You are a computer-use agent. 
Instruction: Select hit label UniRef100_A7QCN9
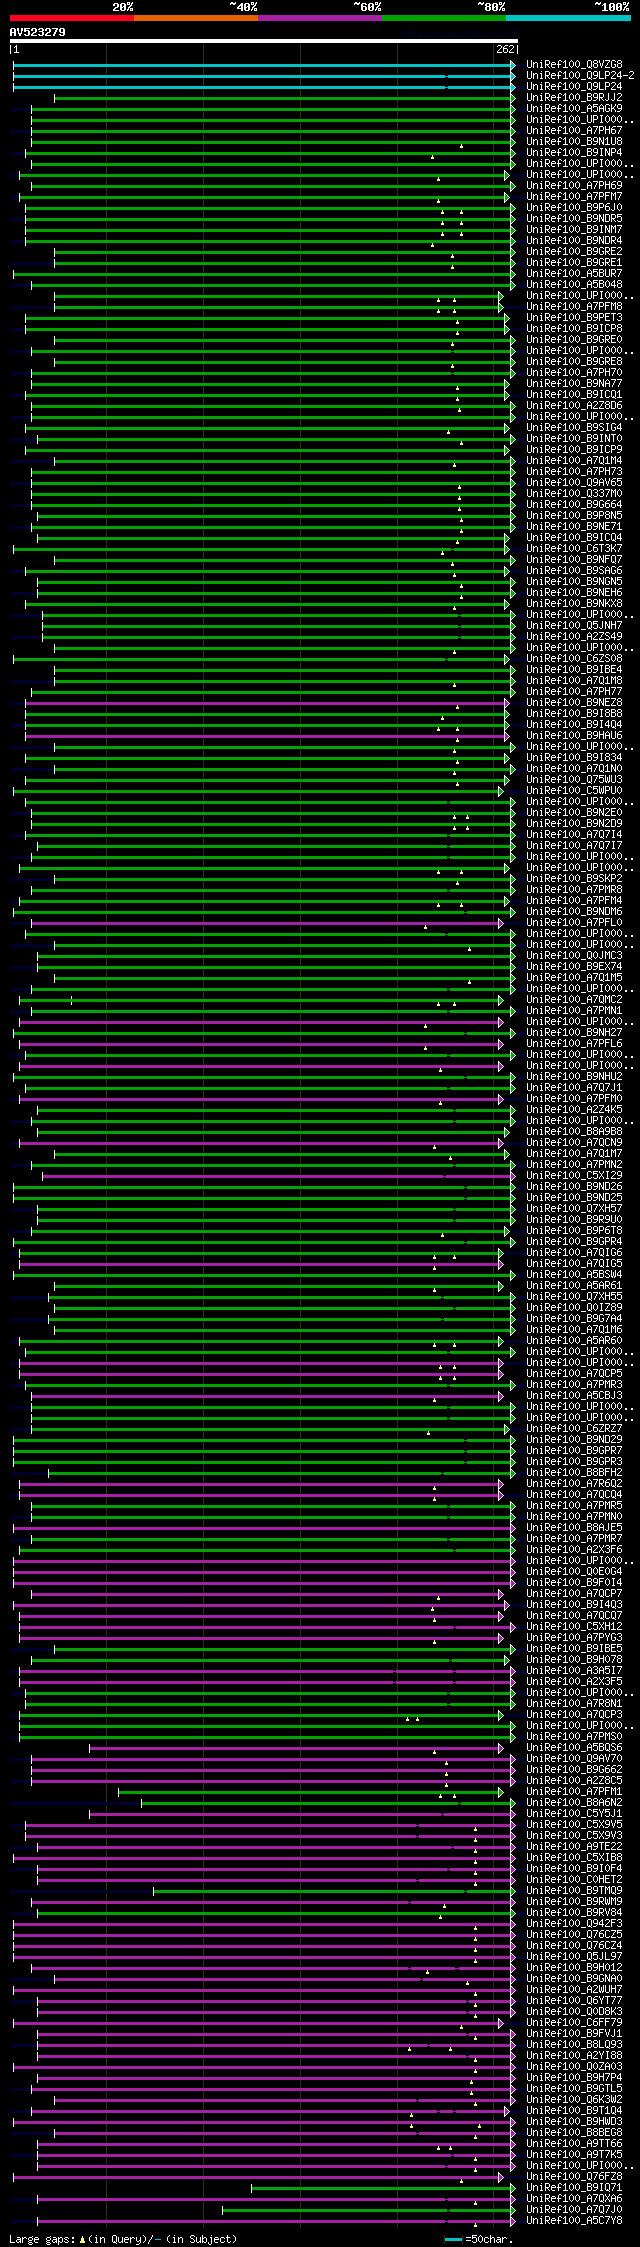click(x=574, y=1143)
